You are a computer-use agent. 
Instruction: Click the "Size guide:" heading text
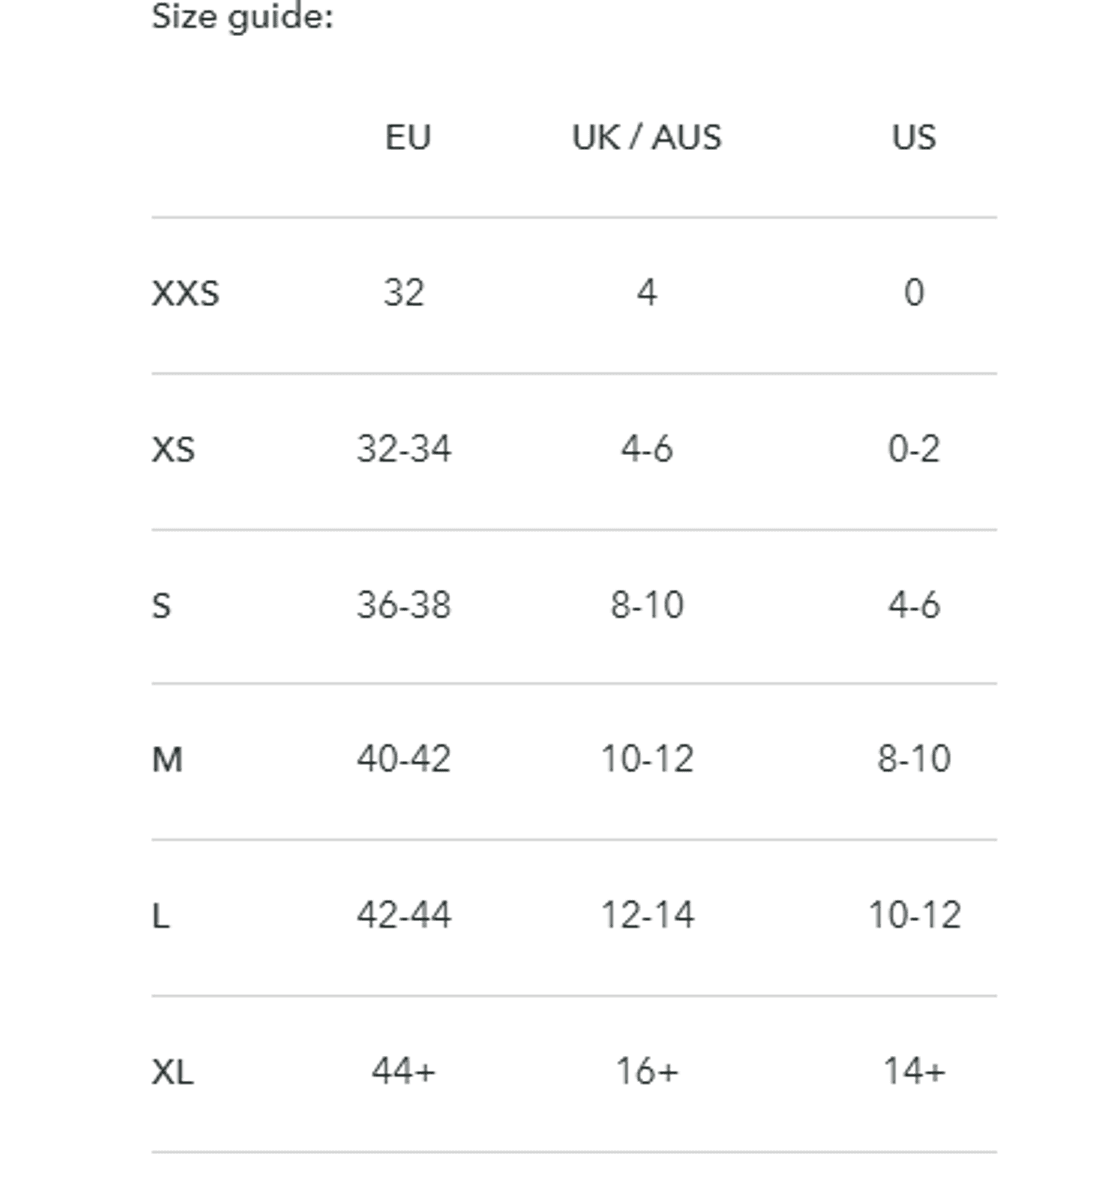242,17
